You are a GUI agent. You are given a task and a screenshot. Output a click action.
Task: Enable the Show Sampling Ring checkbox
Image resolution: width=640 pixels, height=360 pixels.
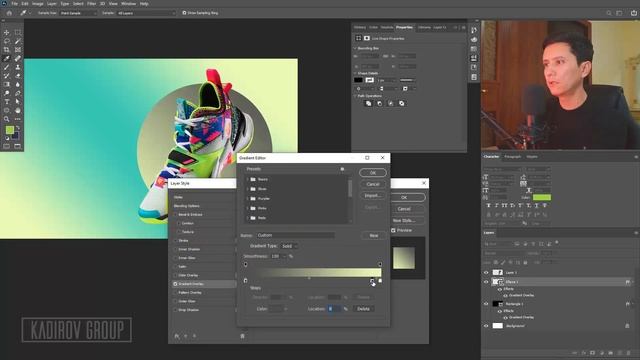[x=184, y=13]
